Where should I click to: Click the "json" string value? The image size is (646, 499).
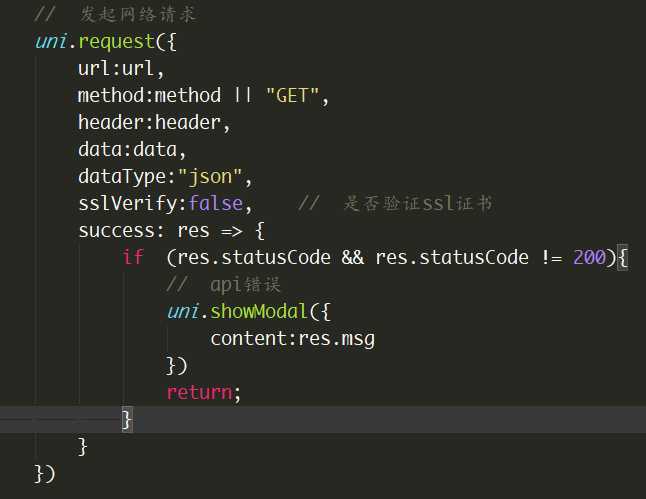pos(210,177)
